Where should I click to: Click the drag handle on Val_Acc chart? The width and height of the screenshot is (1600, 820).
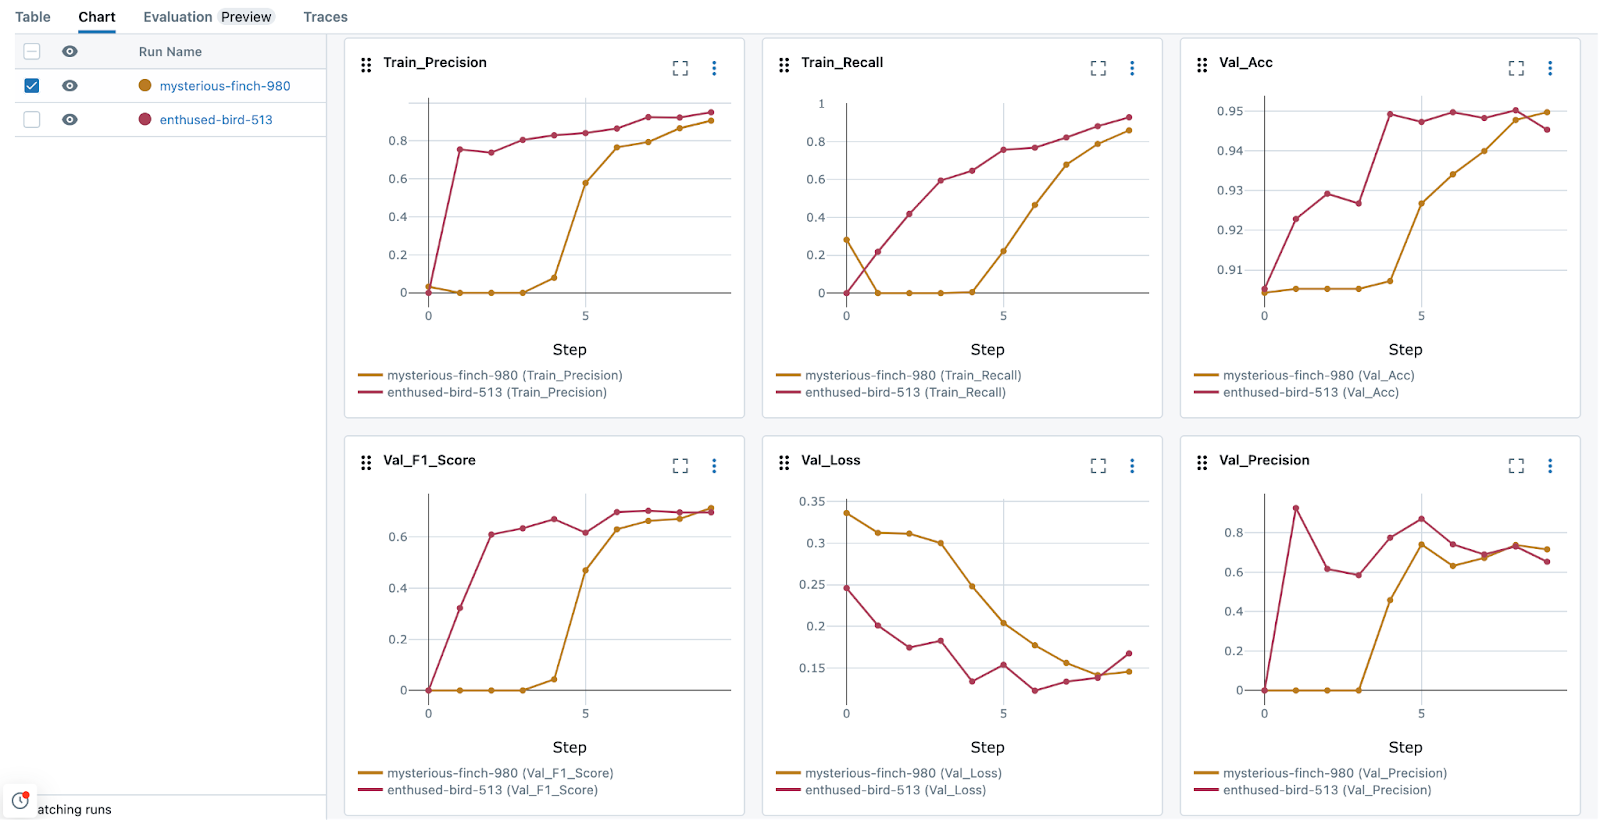coord(1200,64)
